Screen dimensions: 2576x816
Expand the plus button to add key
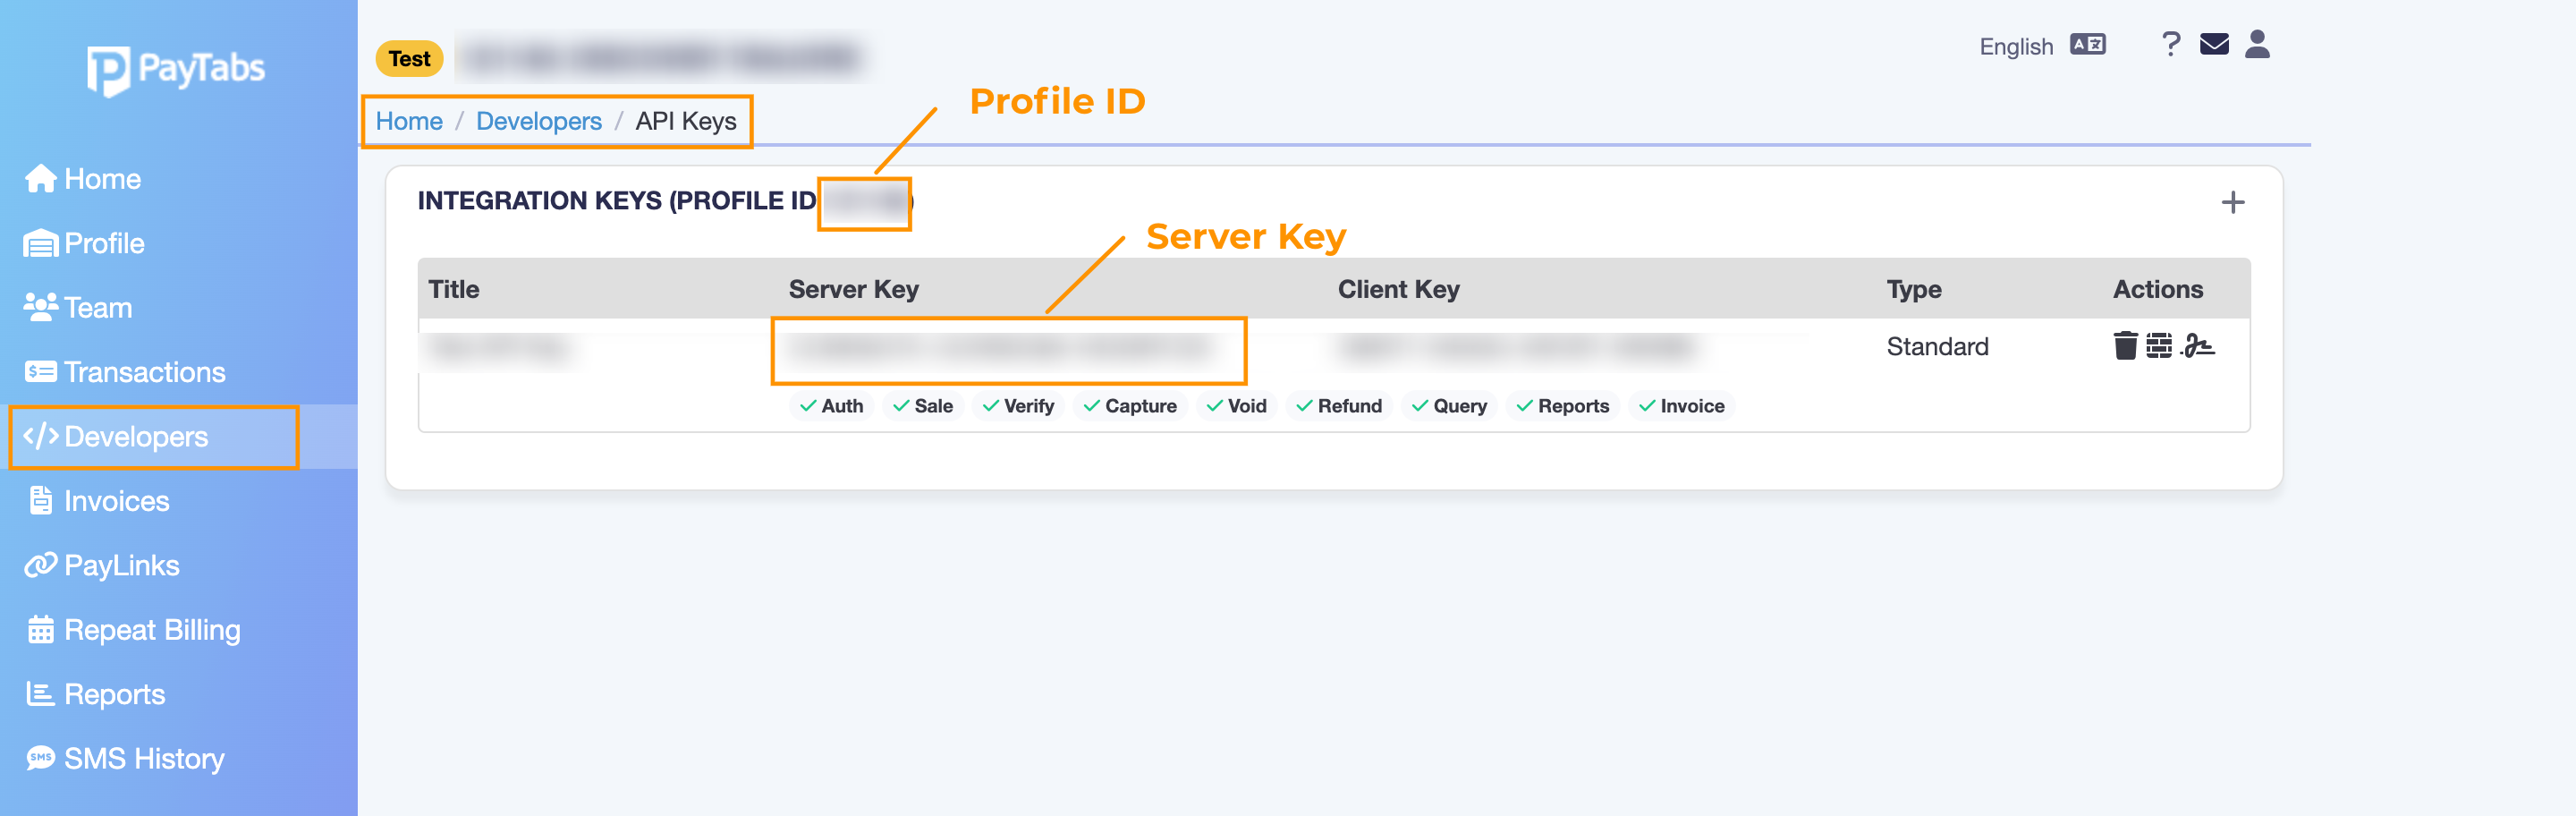2232,203
